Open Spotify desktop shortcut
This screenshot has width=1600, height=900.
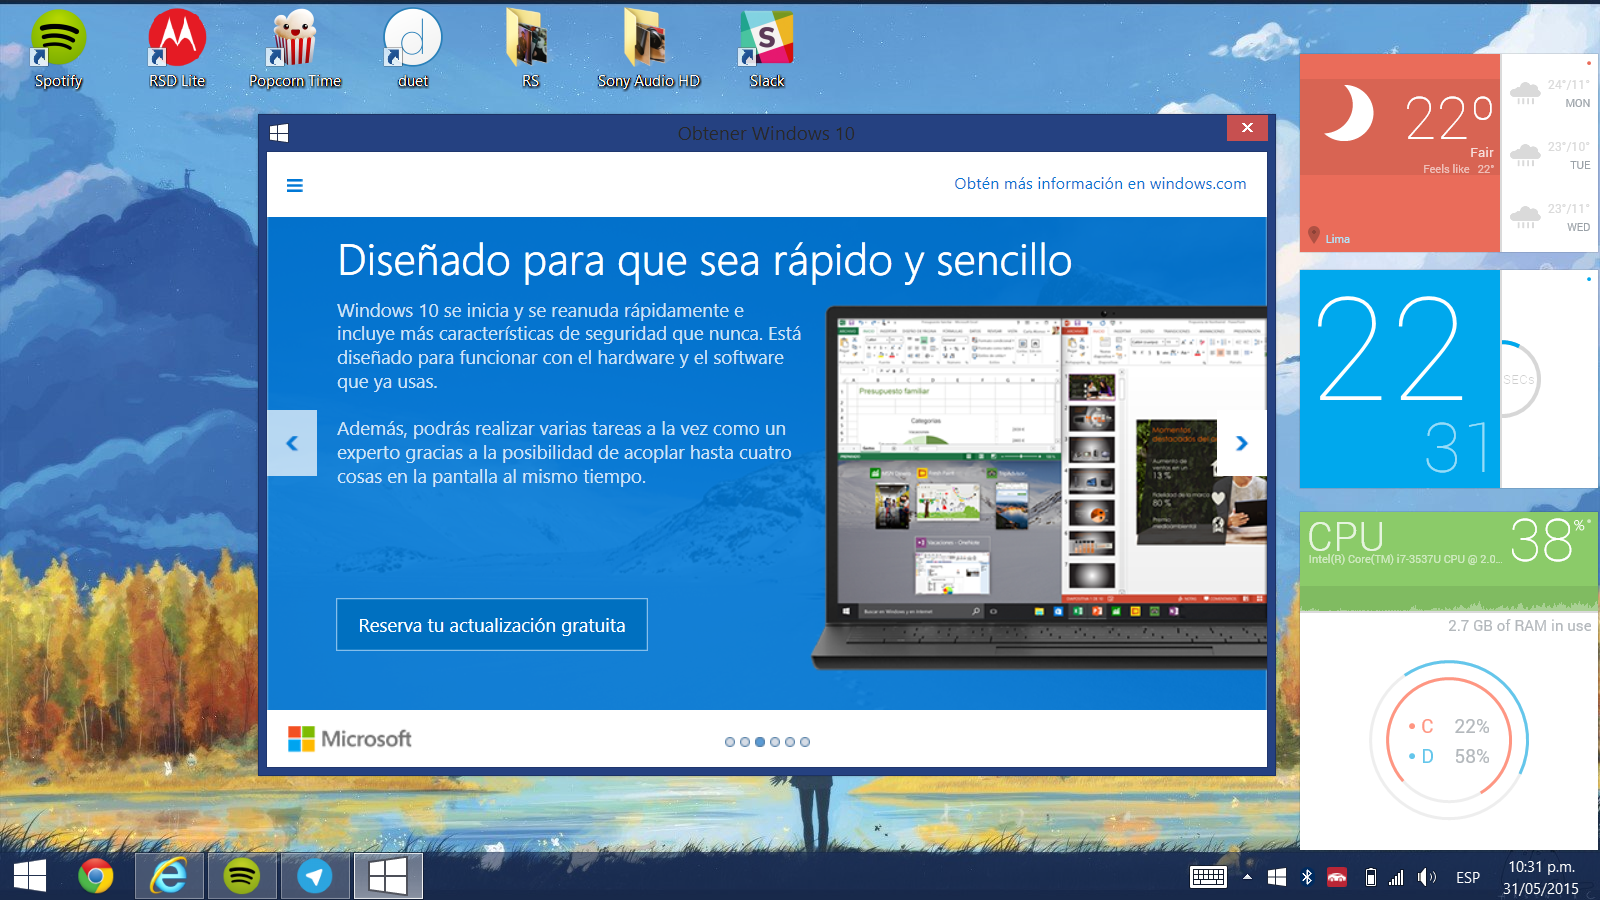pyautogui.click(x=58, y=50)
